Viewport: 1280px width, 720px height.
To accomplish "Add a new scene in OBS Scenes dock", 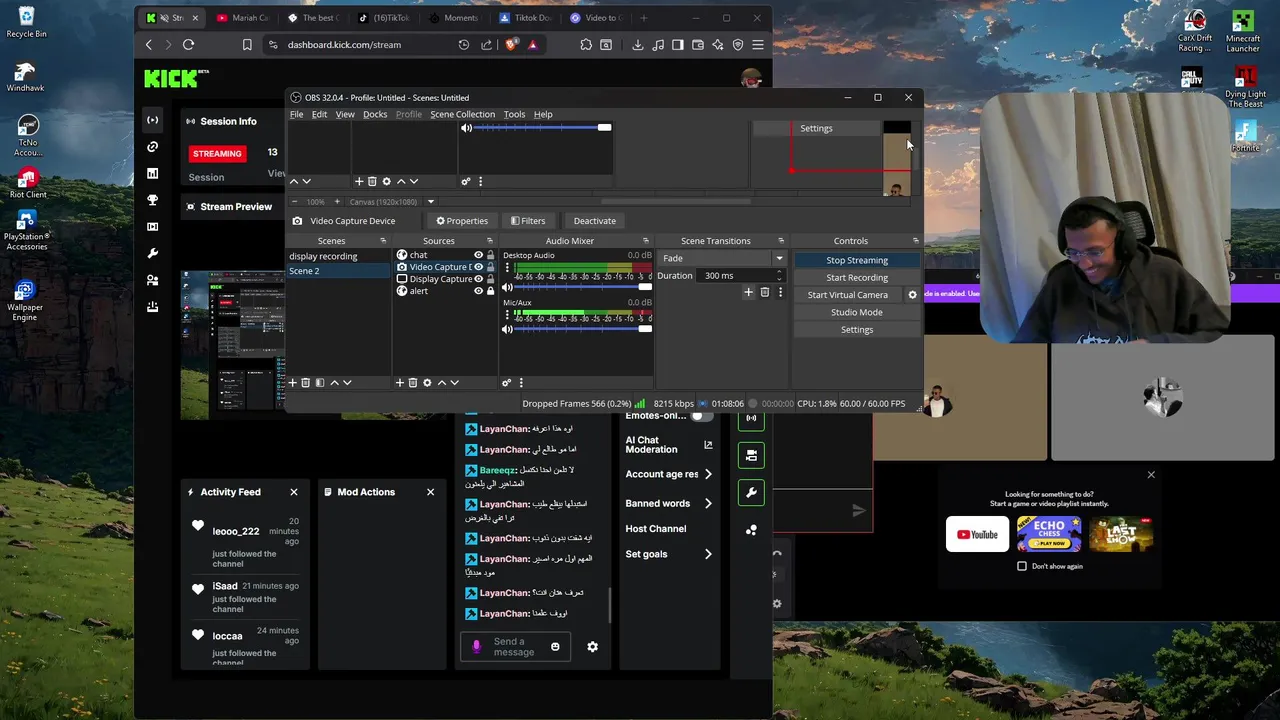I will [x=293, y=382].
